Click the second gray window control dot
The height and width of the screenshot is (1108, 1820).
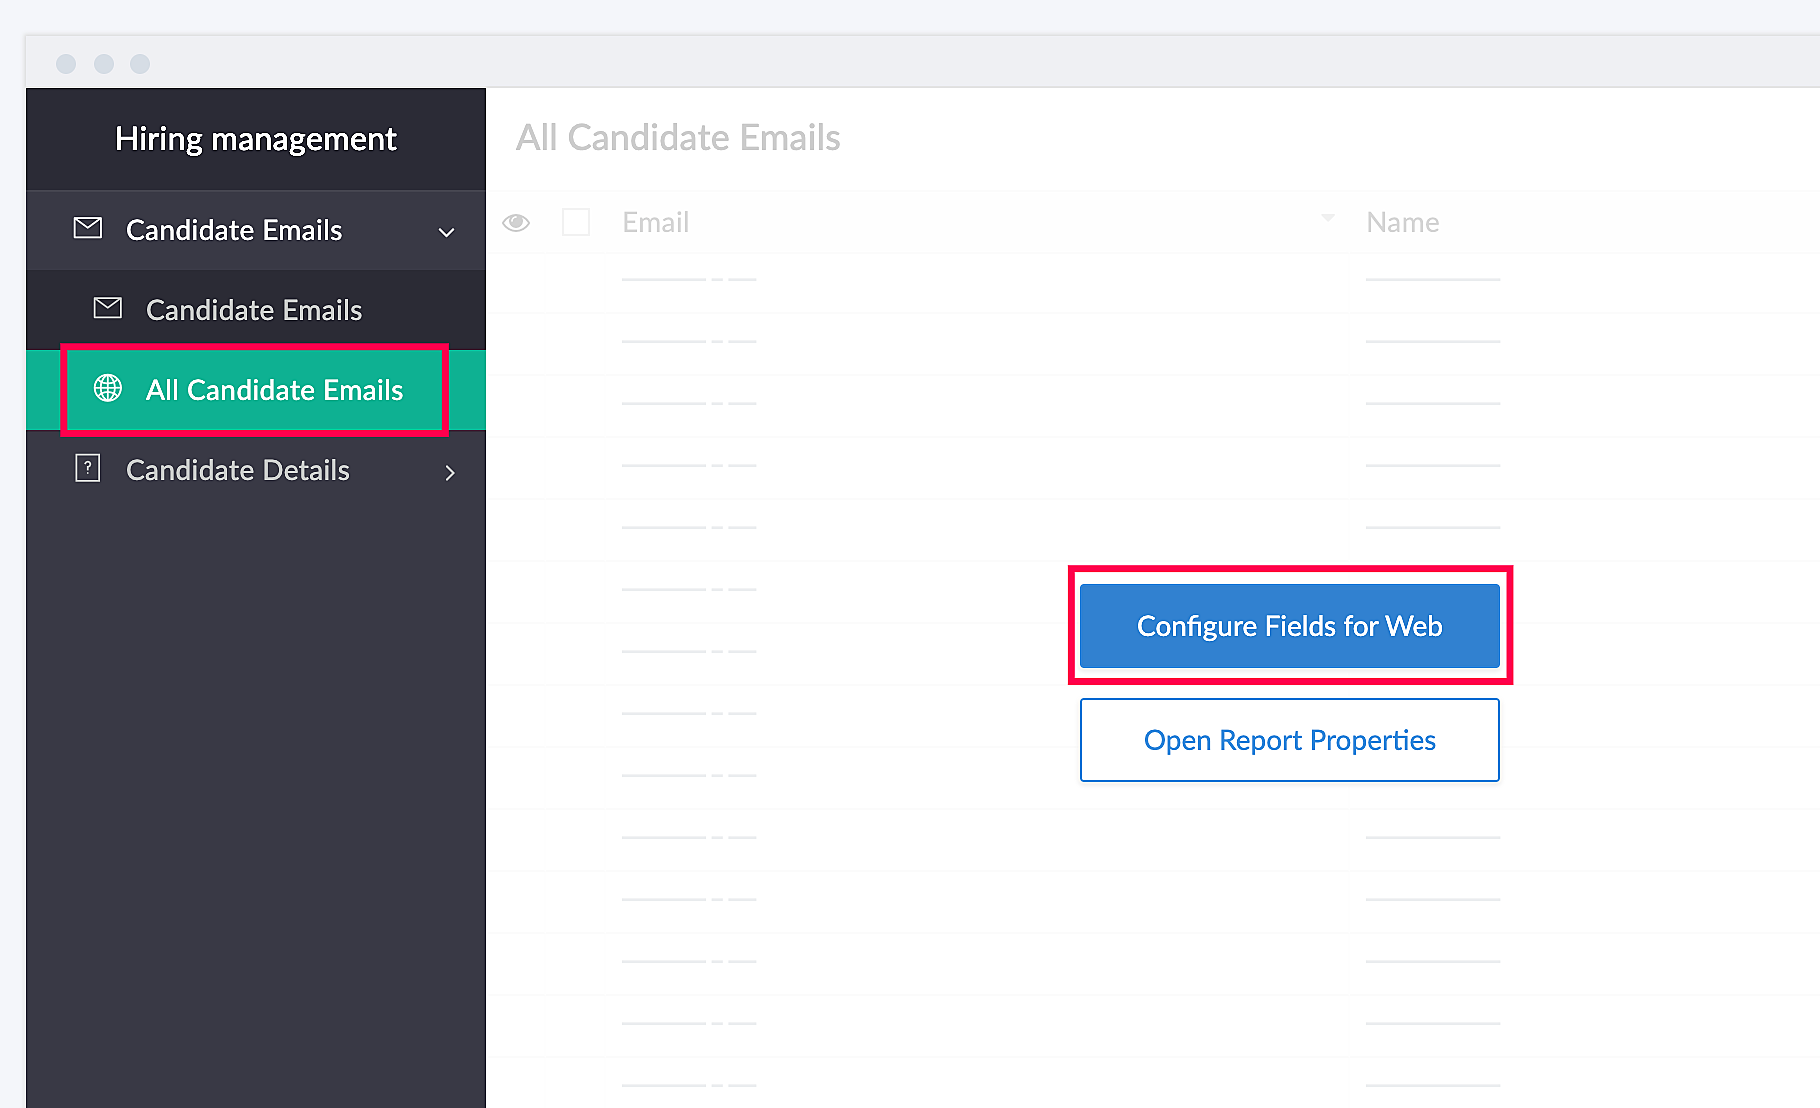[104, 64]
